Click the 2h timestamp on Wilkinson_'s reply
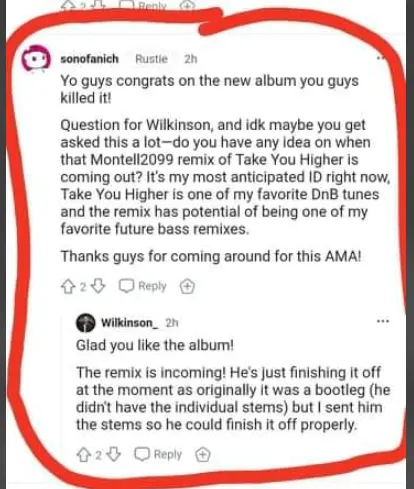414x489 pixels. (x=172, y=323)
